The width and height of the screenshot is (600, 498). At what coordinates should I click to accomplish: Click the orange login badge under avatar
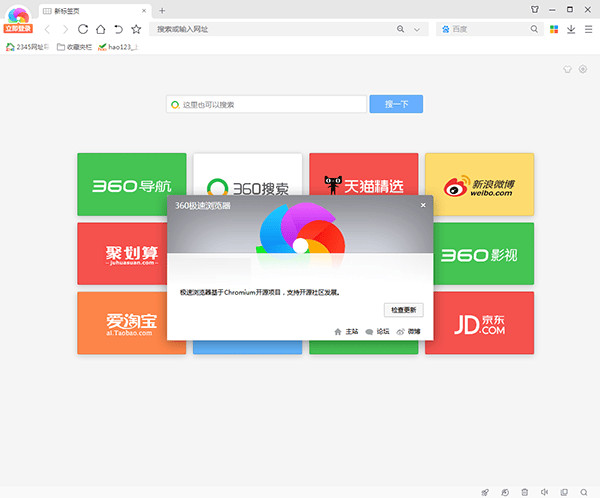pos(18,29)
